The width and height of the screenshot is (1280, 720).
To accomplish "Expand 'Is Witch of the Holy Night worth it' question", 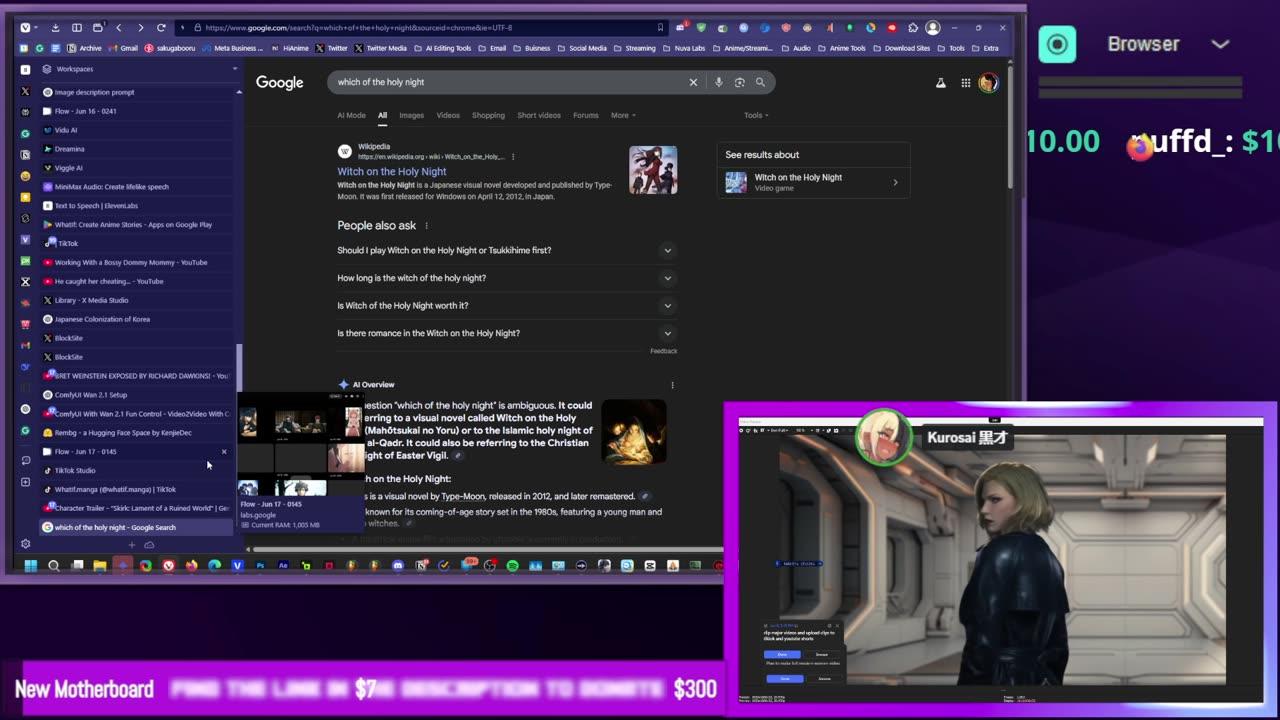I will (507, 305).
